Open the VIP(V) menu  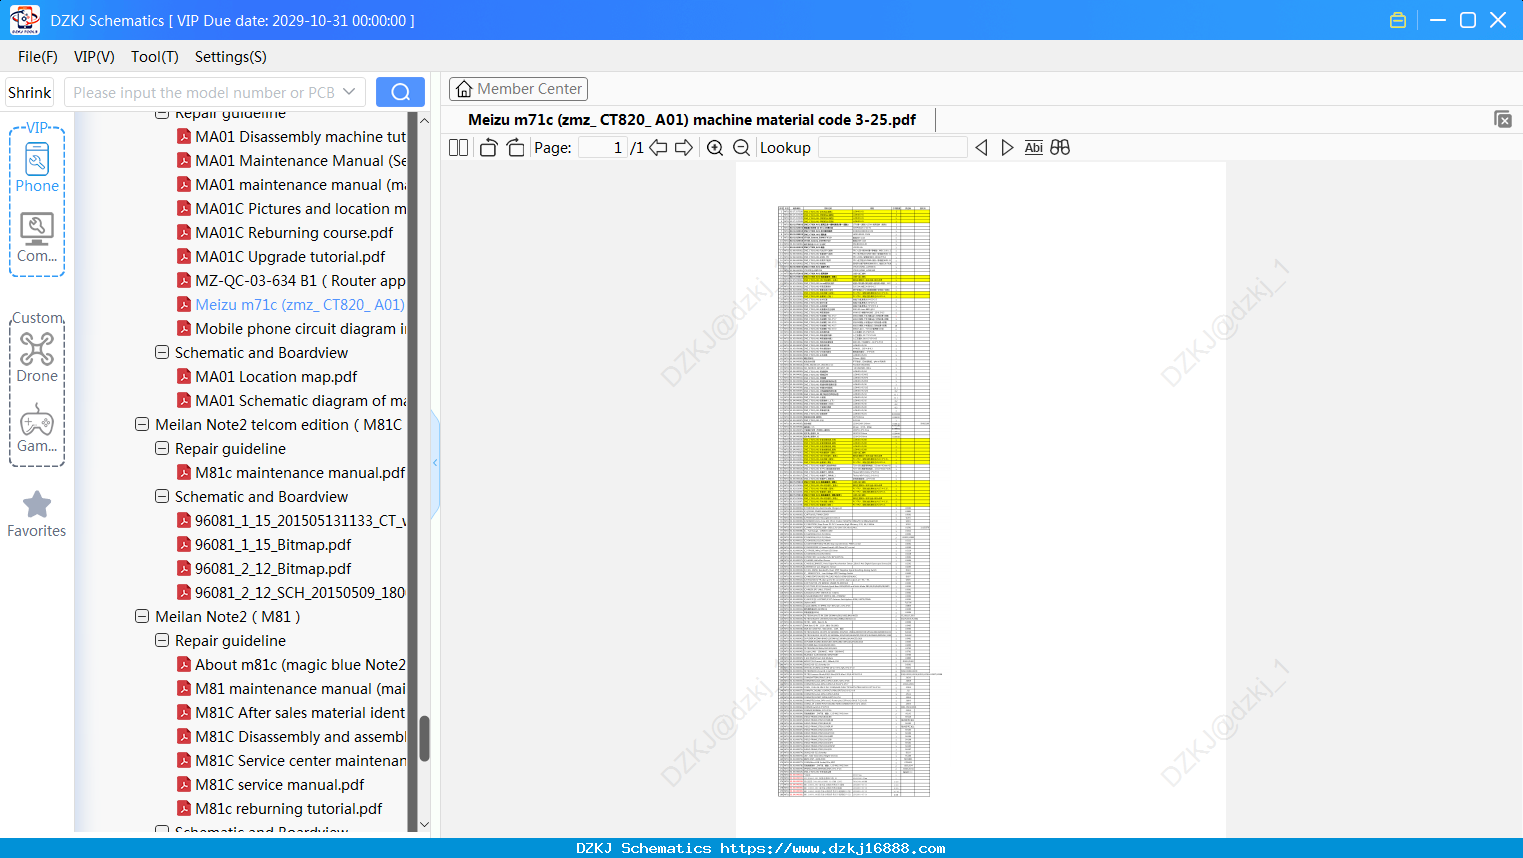click(x=94, y=57)
